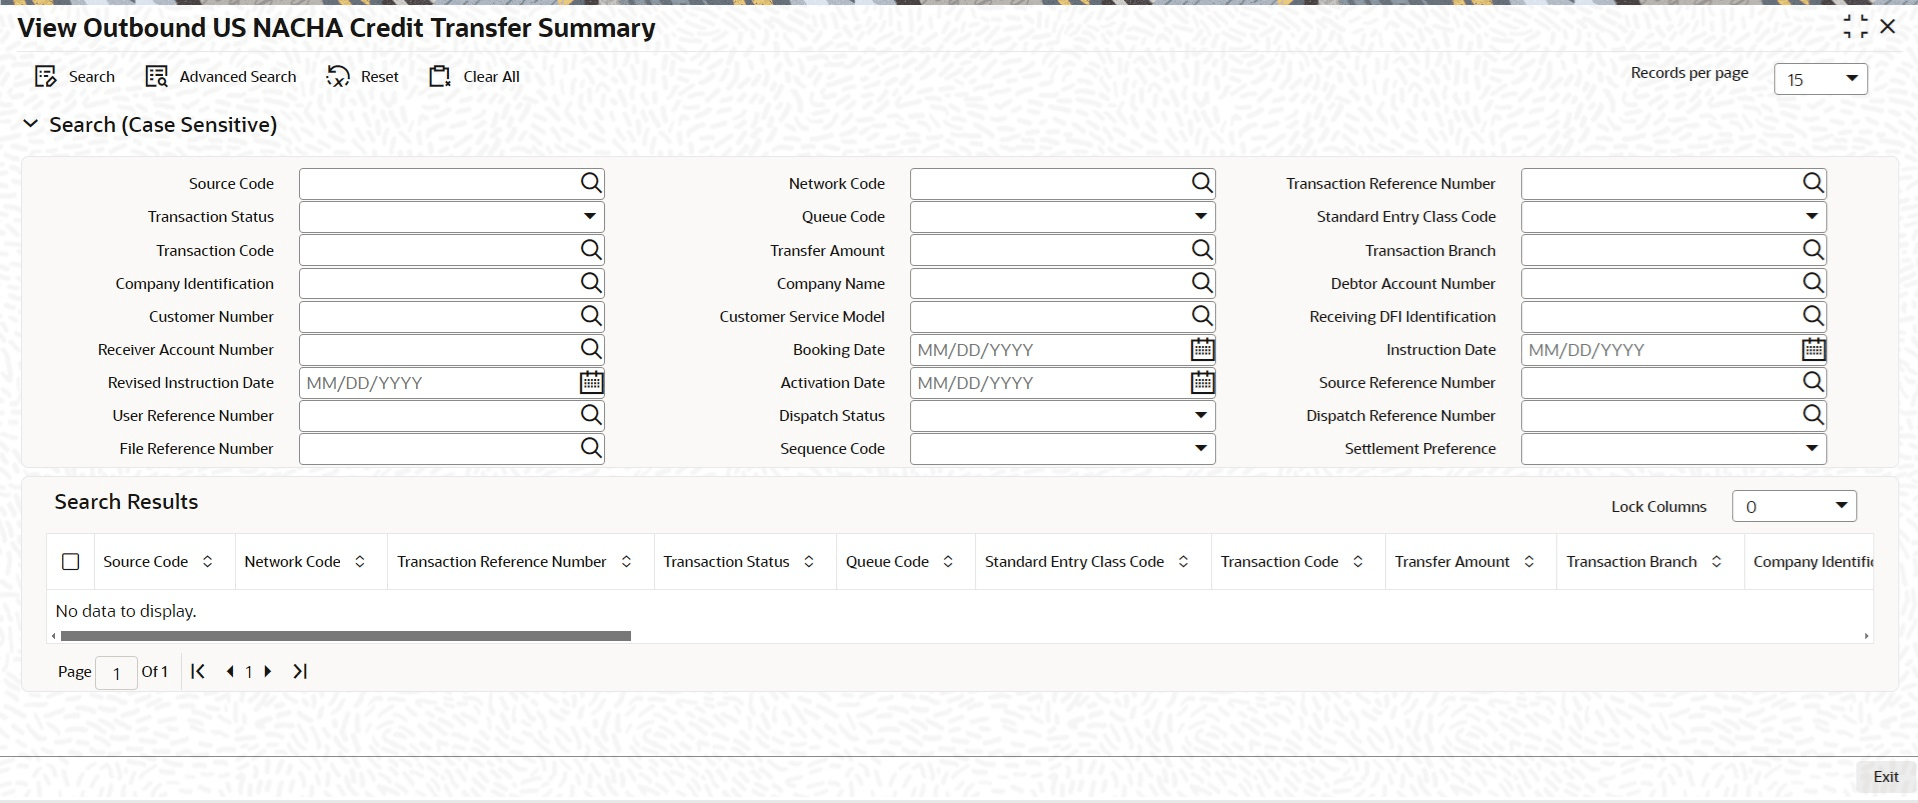This screenshot has height=803, width=1918.
Task: Sort results by Transaction Status column
Action: click(x=809, y=562)
